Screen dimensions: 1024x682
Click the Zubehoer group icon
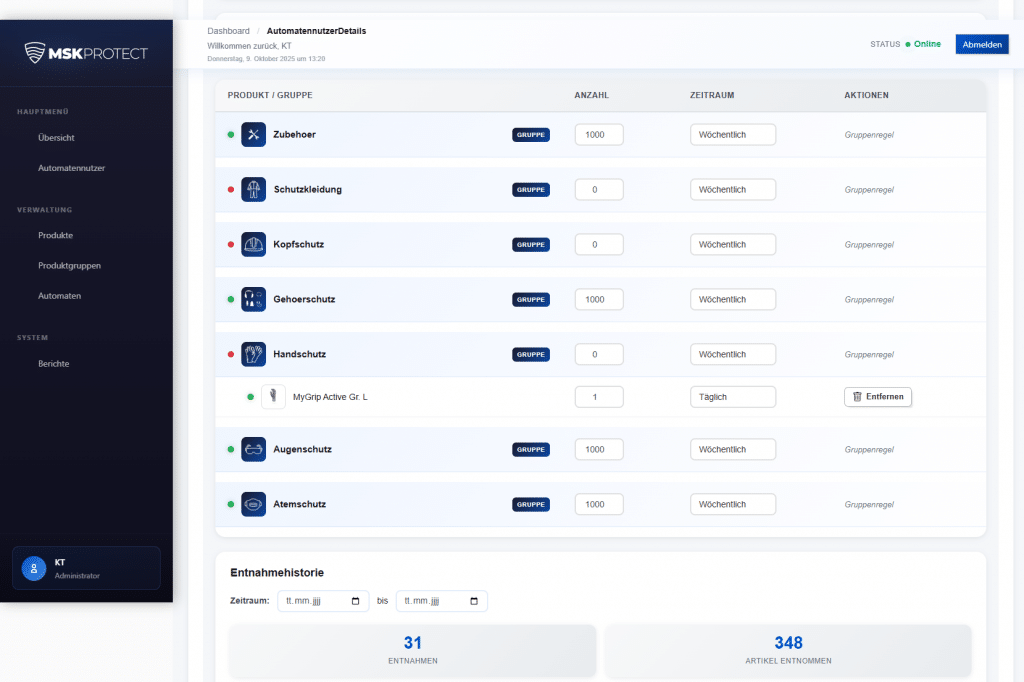253,133
